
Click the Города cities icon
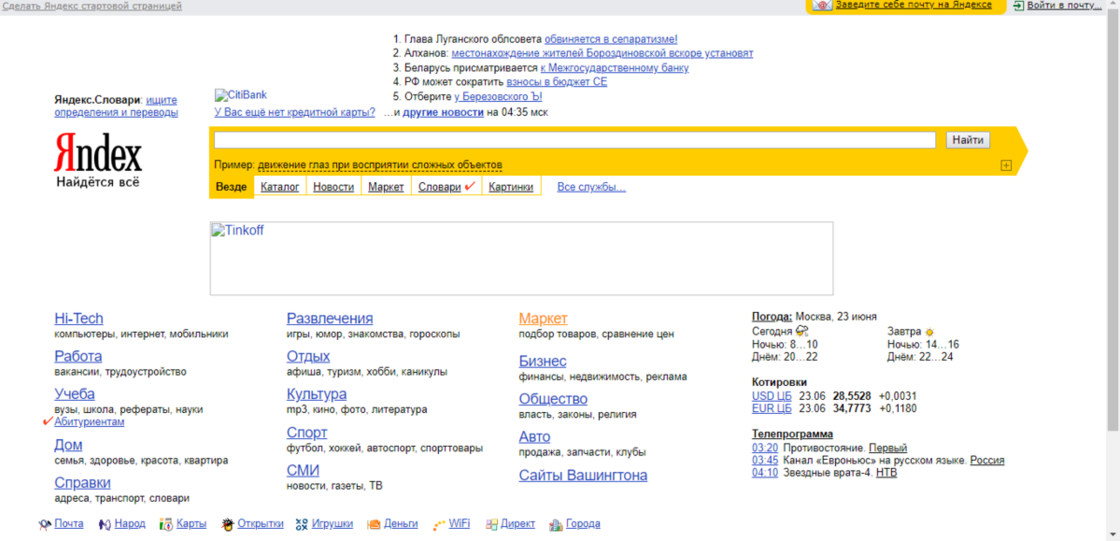[556, 525]
